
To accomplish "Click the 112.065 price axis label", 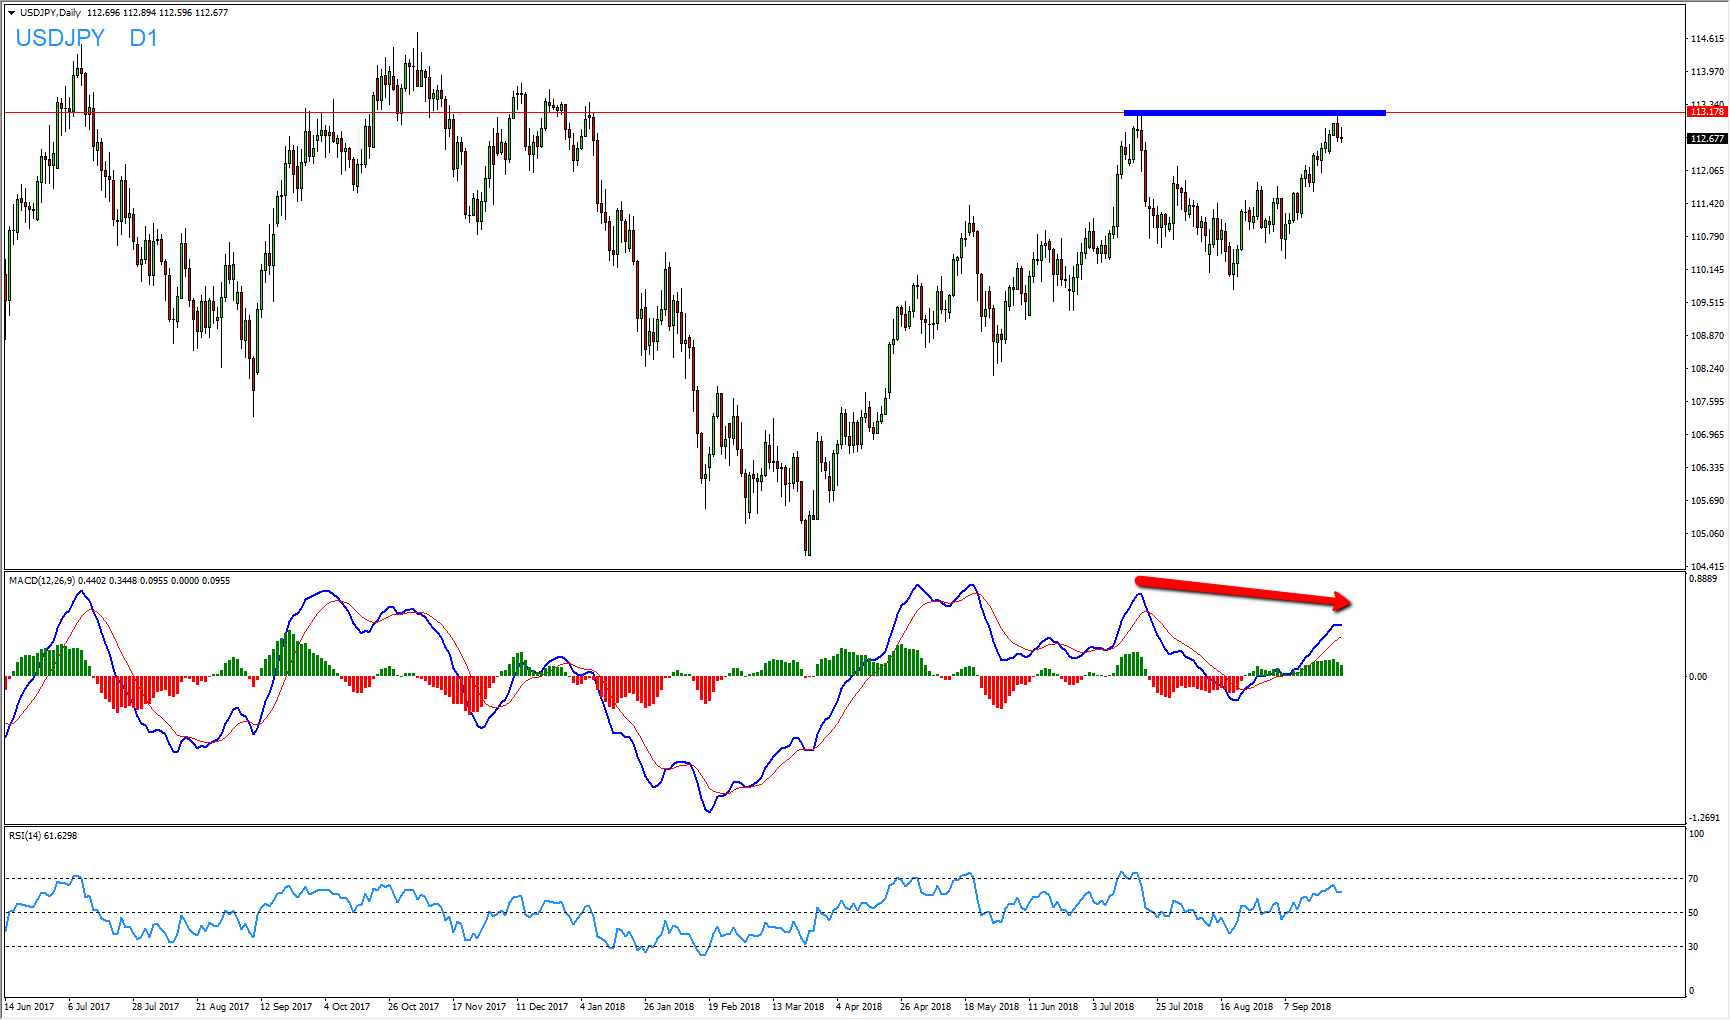I will coord(1707,171).
